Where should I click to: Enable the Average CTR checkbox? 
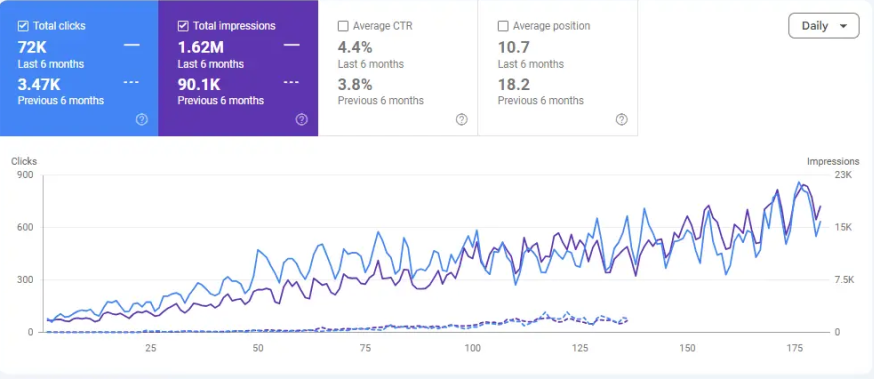[343, 26]
